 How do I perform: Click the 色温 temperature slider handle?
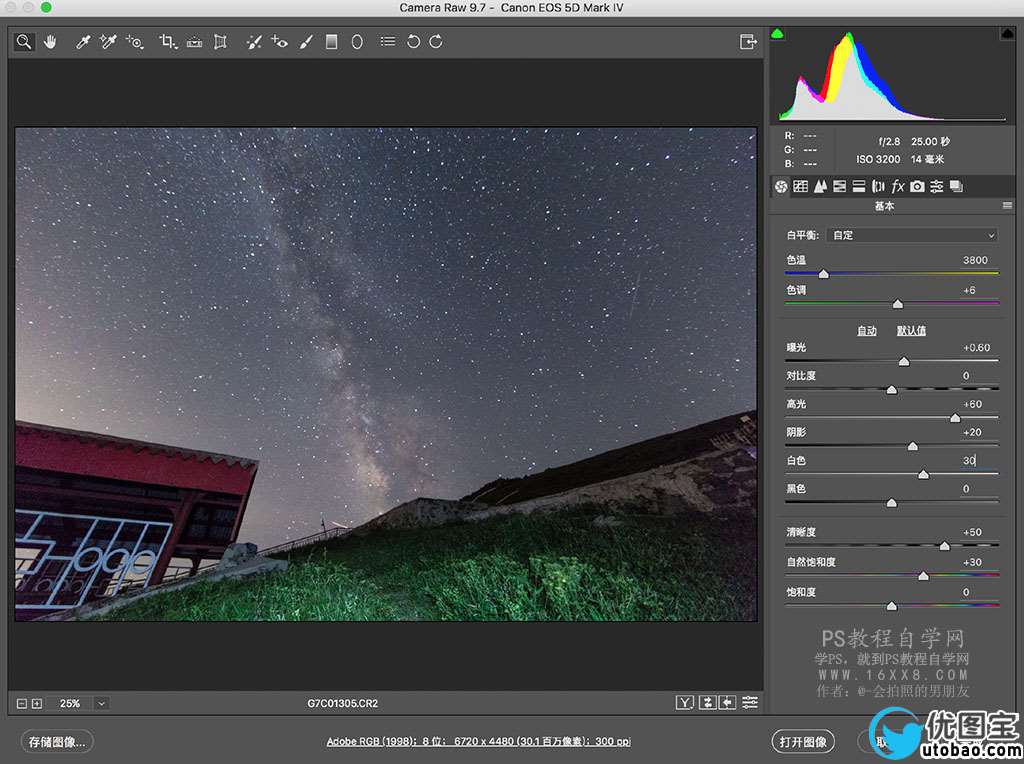click(823, 274)
